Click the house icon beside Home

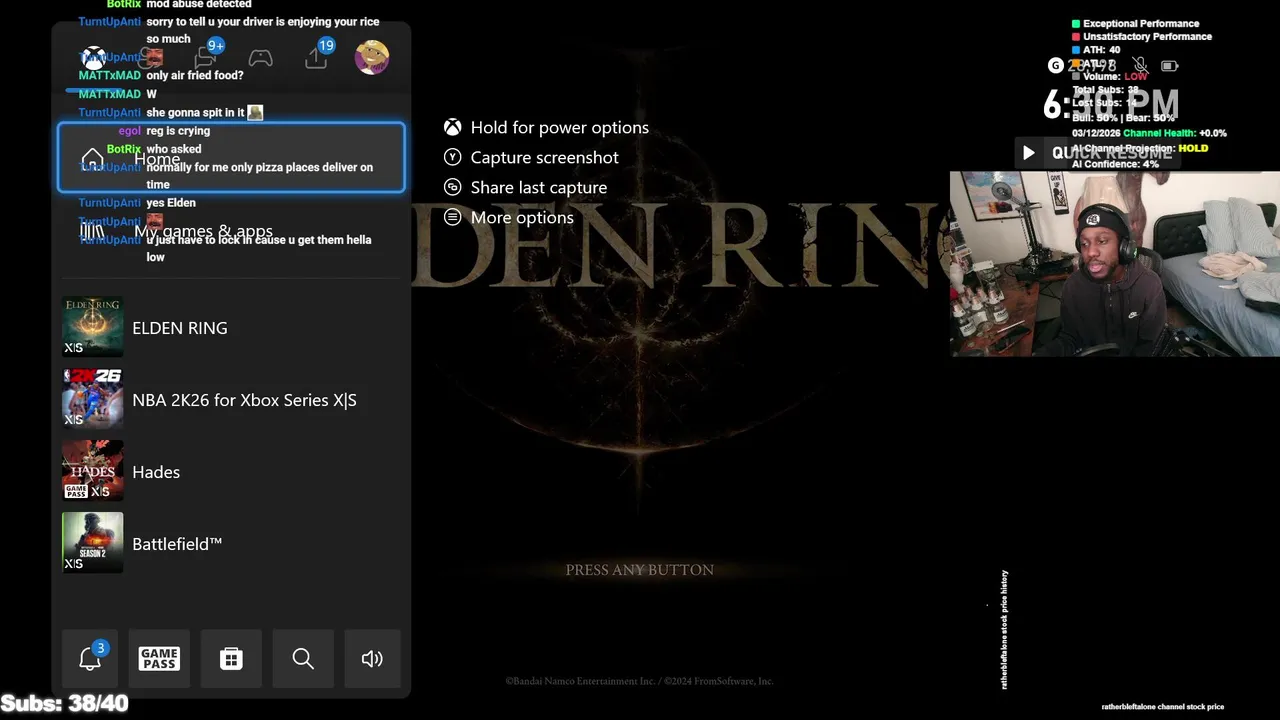point(92,159)
